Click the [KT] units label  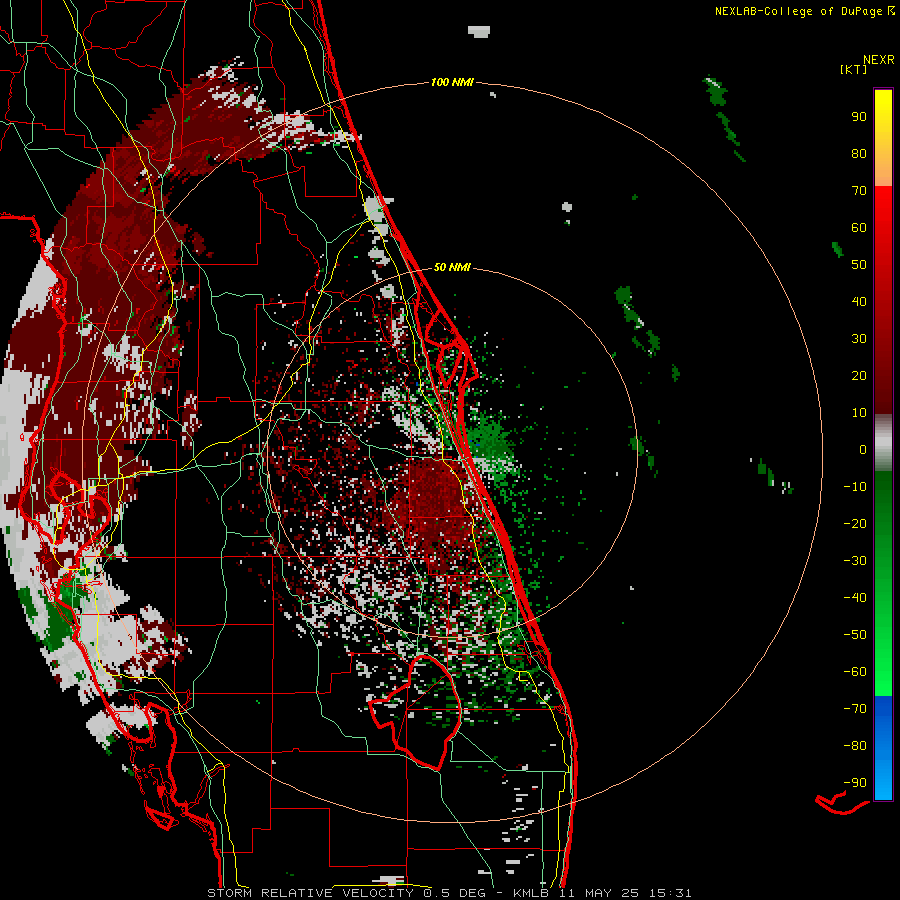[x=853, y=69]
